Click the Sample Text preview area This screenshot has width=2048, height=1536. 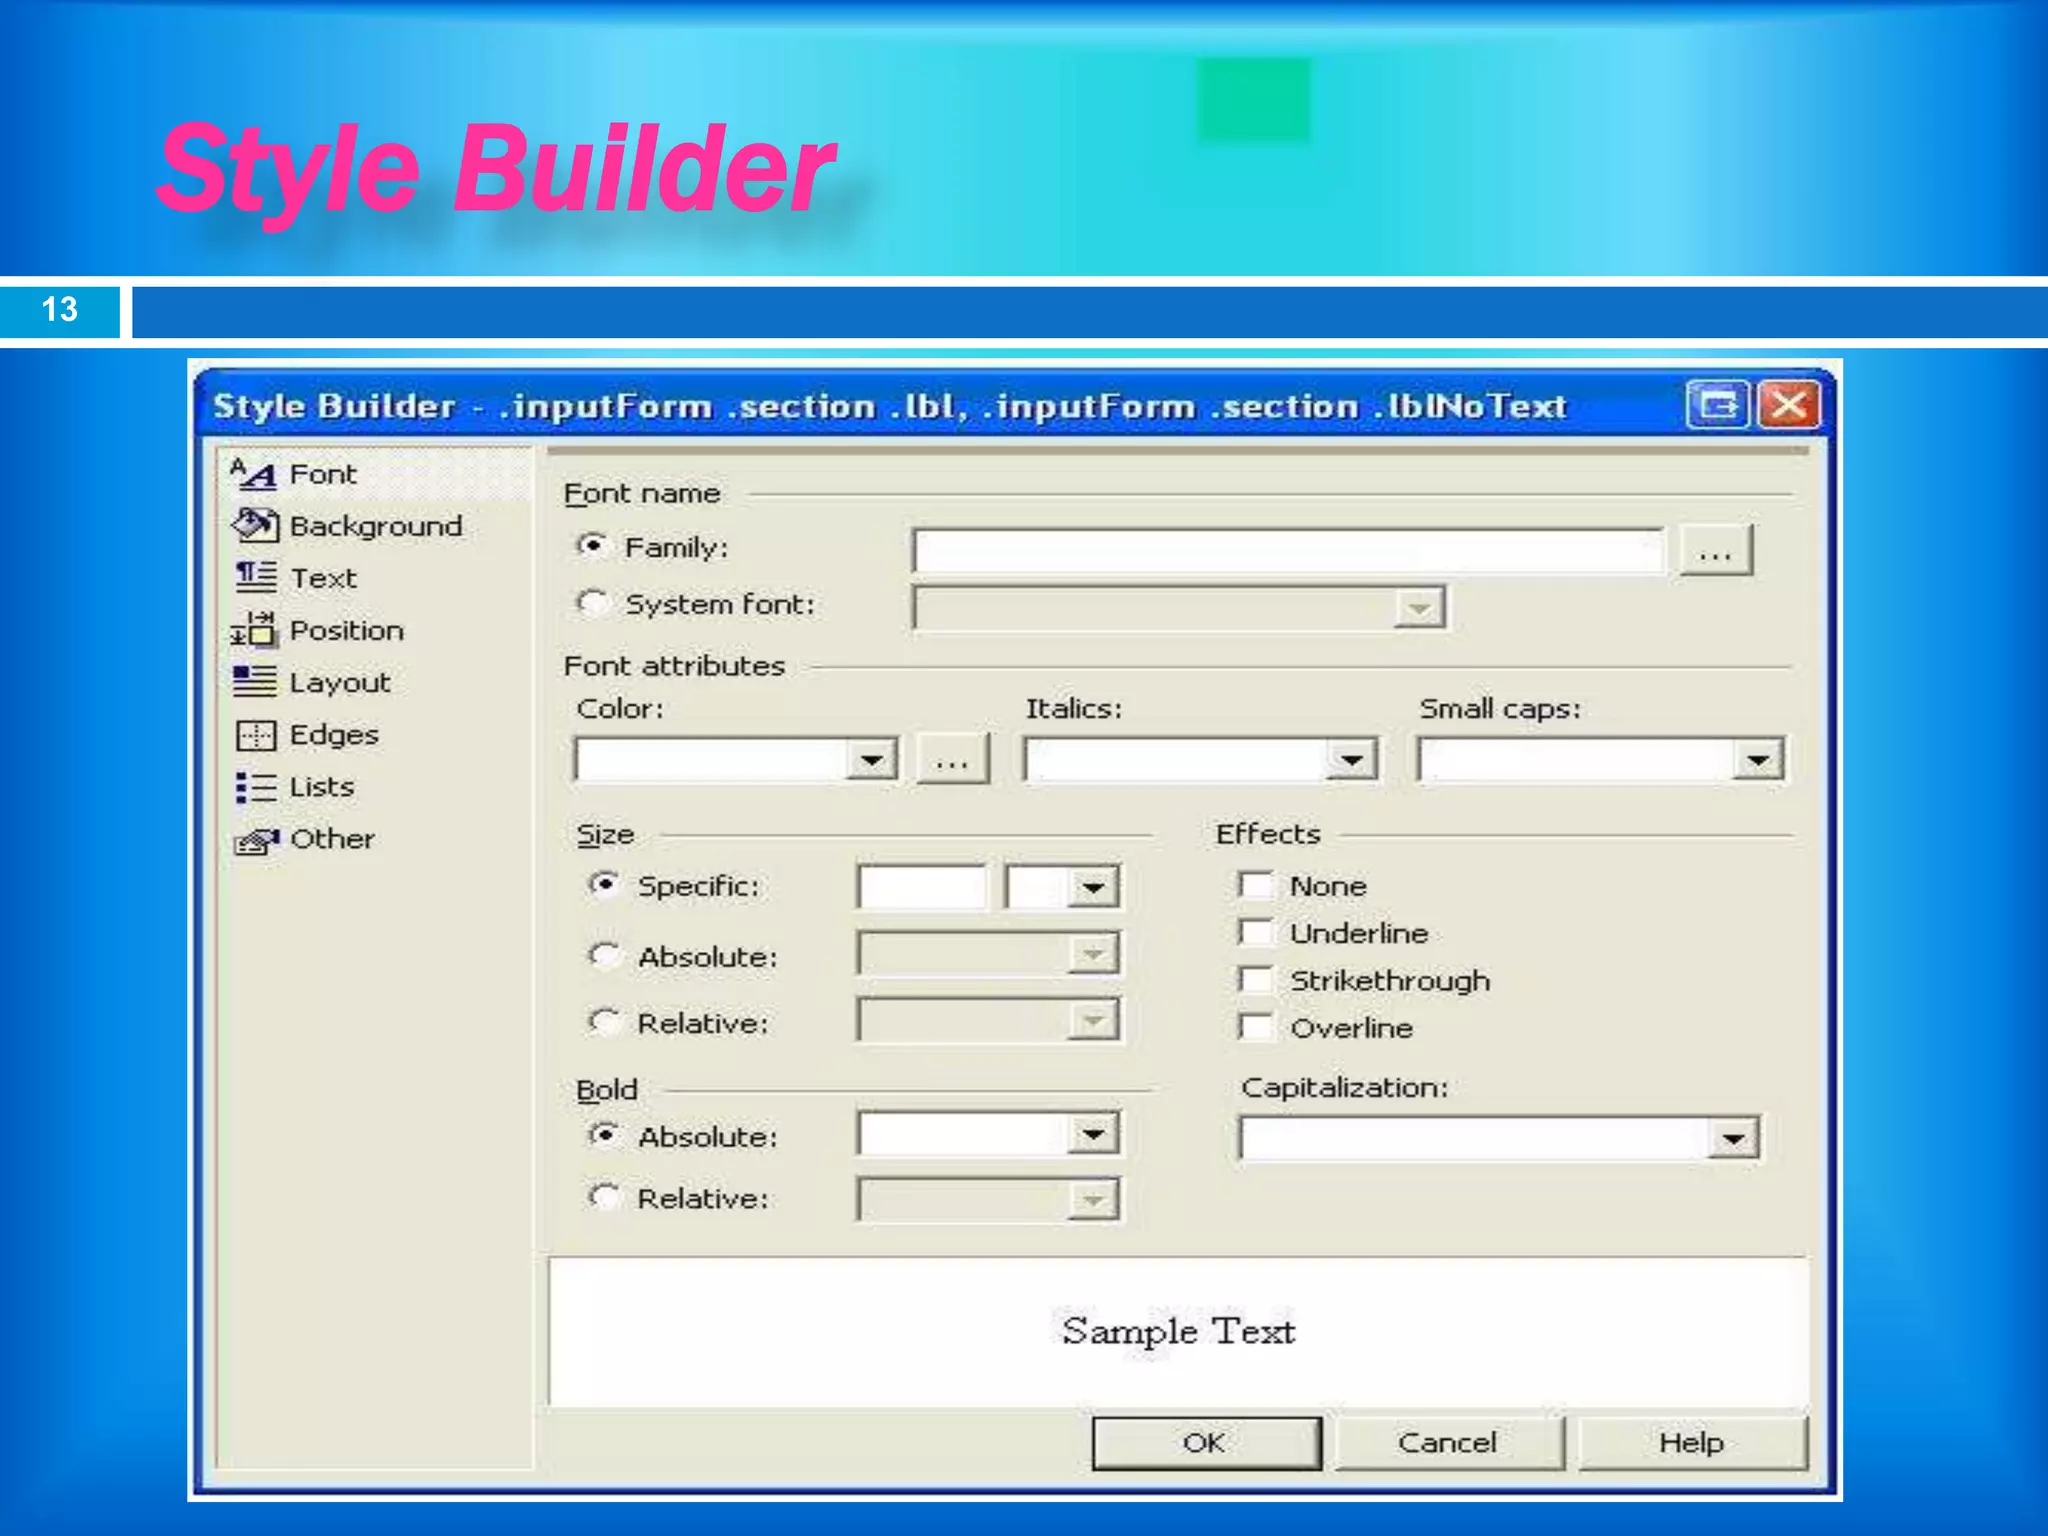[1178, 1331]
